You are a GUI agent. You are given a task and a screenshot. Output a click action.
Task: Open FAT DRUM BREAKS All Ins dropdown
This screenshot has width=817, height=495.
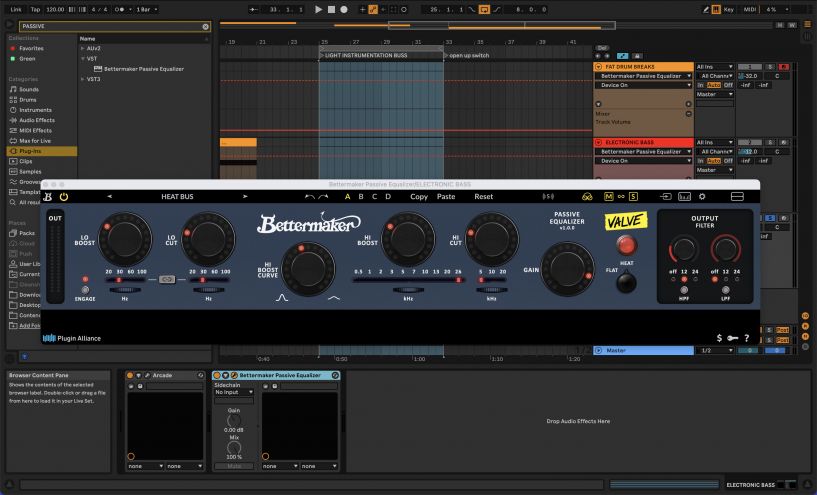point(714,67)
